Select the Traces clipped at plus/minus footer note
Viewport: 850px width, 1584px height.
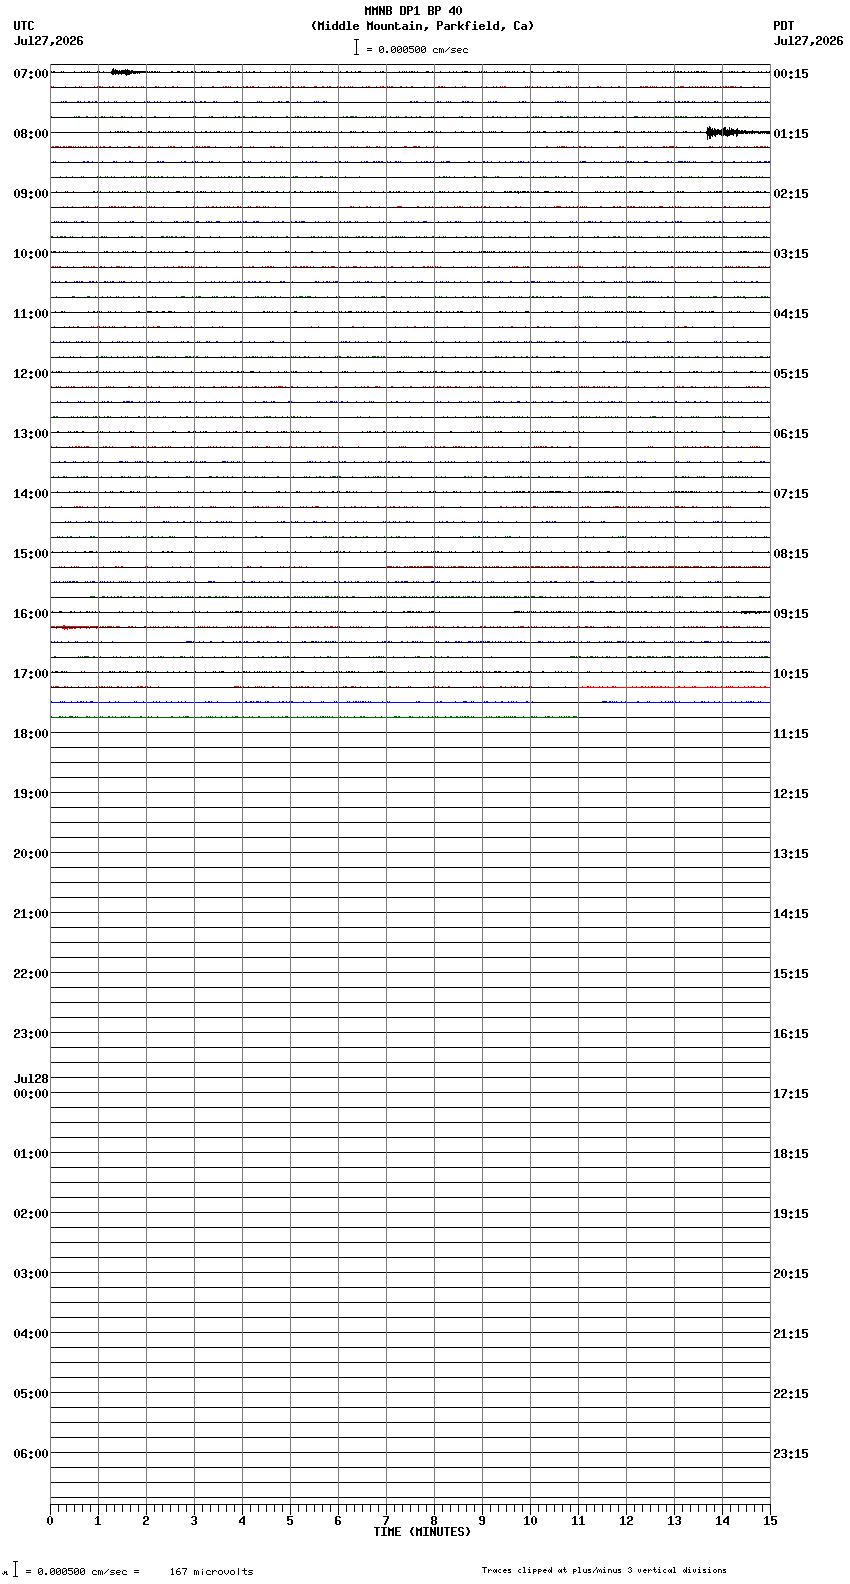(x=604, y=1570)
